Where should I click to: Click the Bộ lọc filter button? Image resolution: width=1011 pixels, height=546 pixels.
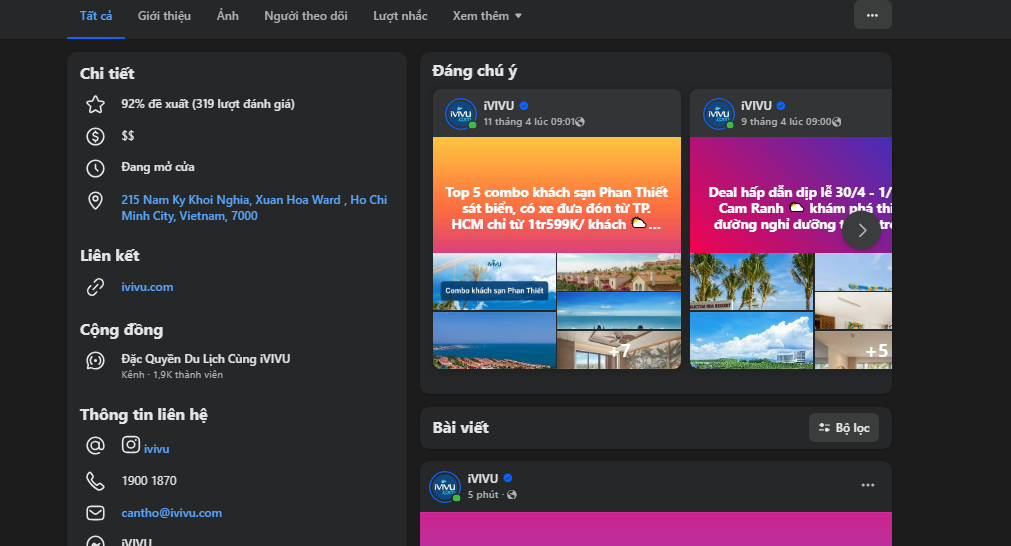coord(844,428)
